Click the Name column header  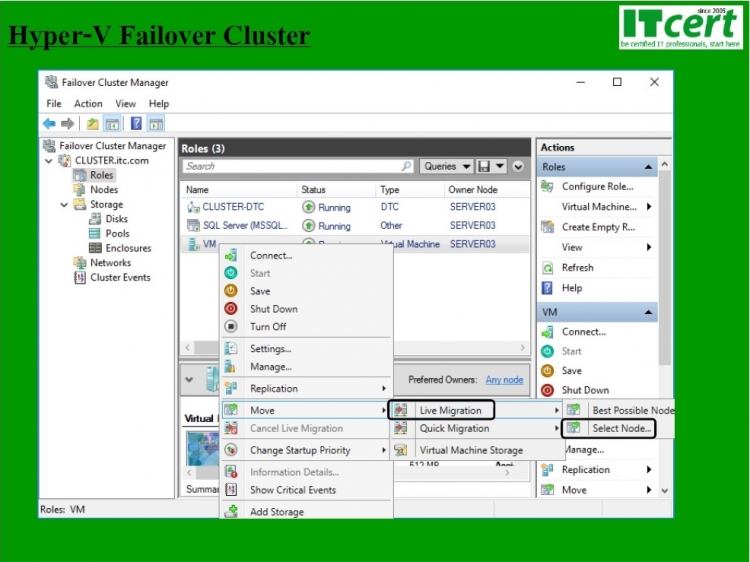coord(197,190)
